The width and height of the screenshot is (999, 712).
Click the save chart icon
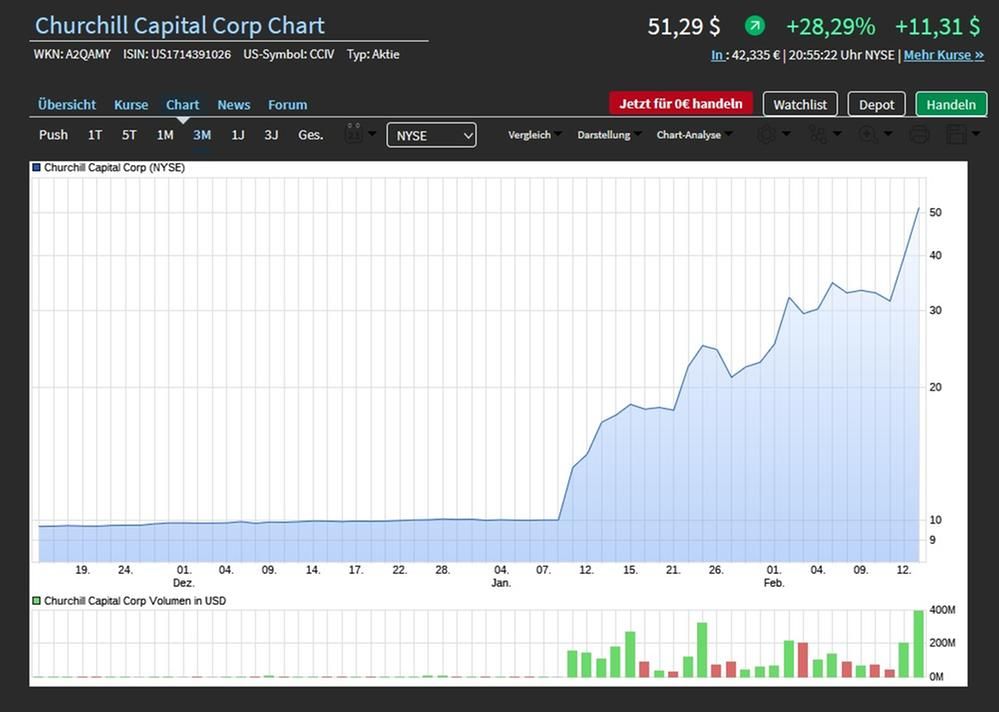click(958, 134)
